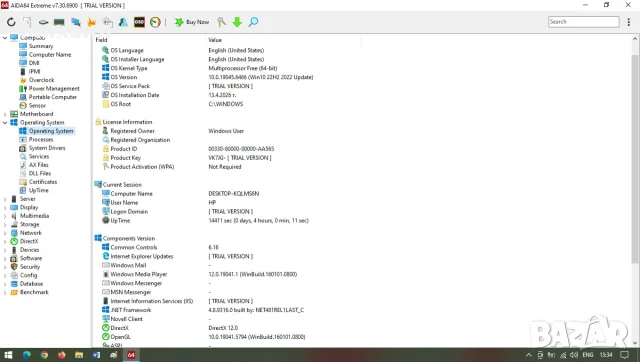The width and height of the screenshot is (640, 362).
Task: Select the Windows Media Player row
Action: pos(199,274)
